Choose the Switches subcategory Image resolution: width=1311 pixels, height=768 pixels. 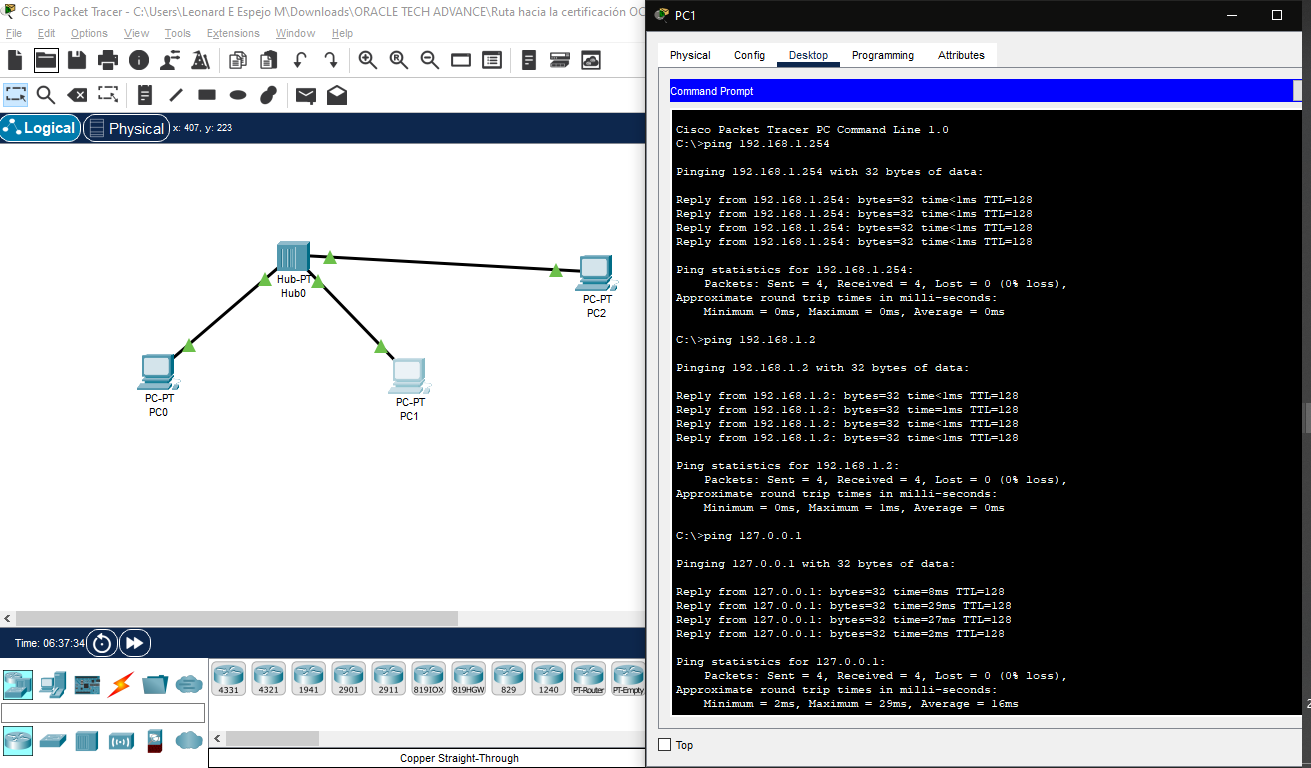tap(53, 741)
